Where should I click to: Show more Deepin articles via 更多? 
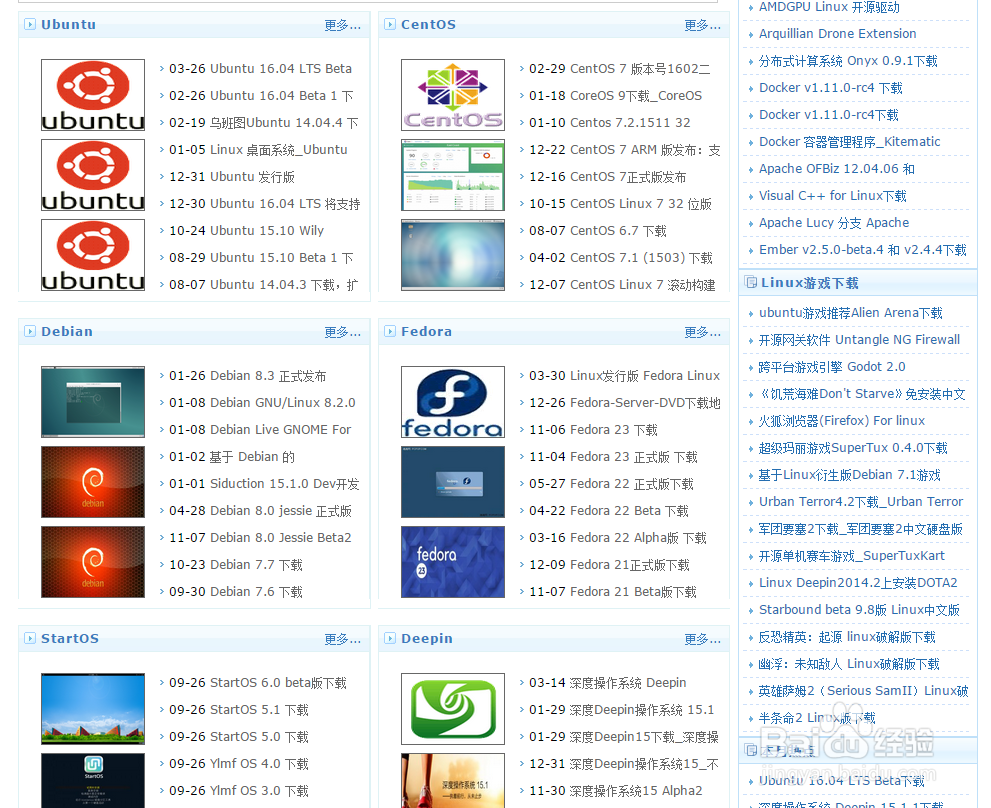coord(702,639)
